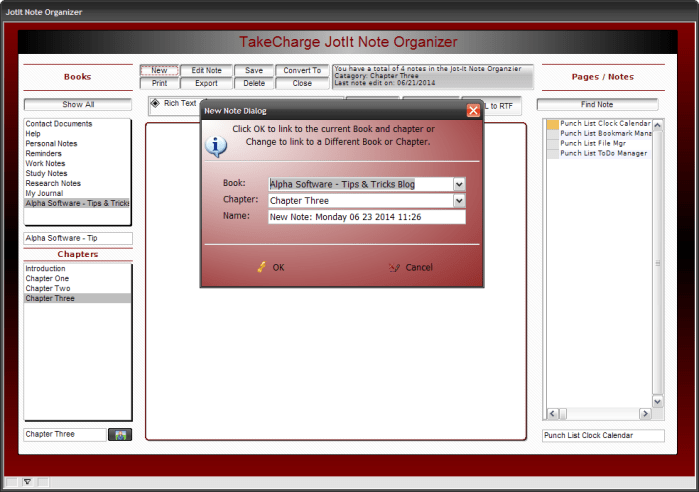Select Reminders book
This screenshot has width=699, height=492.
tap(77, 153)
